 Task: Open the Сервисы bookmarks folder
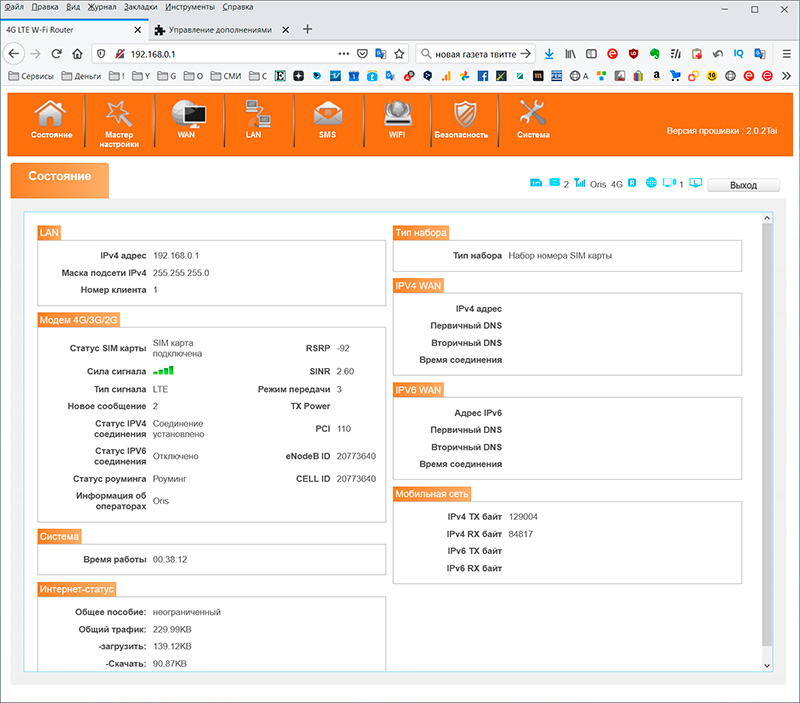click(x=31, y=75)
